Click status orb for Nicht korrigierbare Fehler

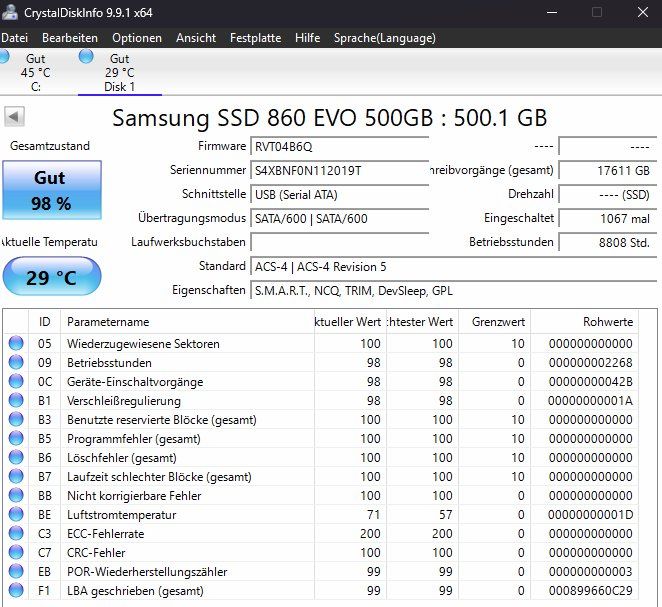pyautogui.click(x=16, y=495)
